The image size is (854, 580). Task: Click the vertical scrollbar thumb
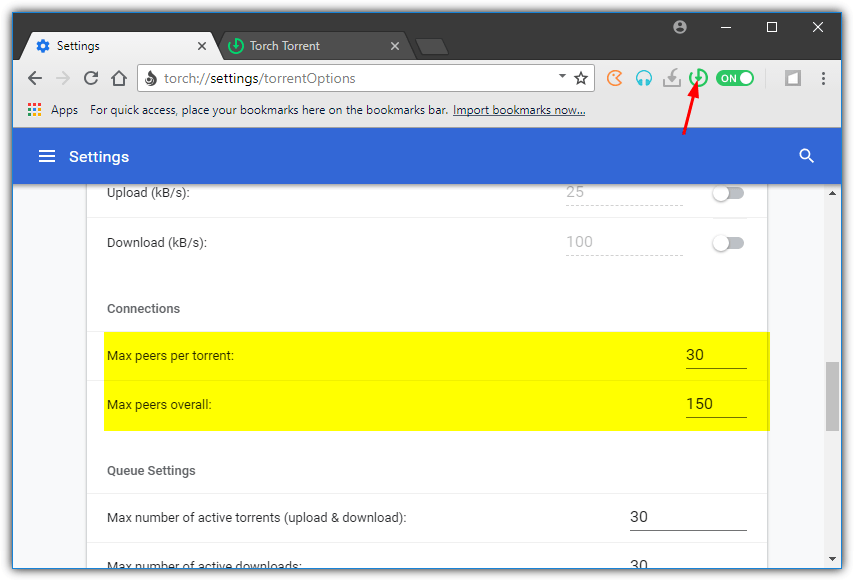click(832, 396)
